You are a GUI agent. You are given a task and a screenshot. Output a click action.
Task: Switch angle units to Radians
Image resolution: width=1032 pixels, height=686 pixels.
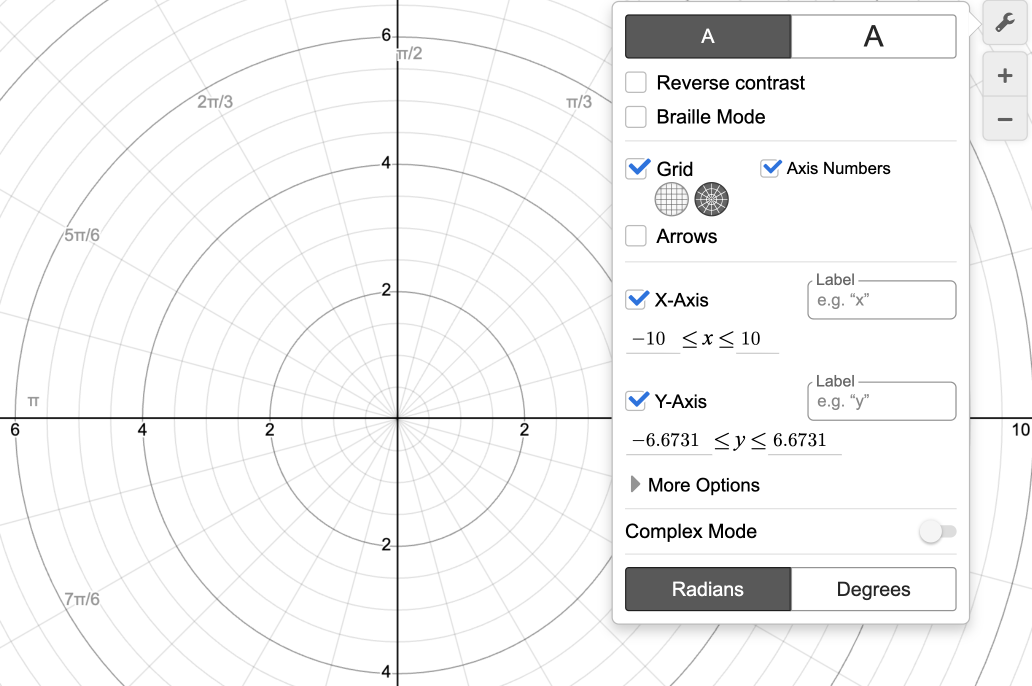(708, 589)
